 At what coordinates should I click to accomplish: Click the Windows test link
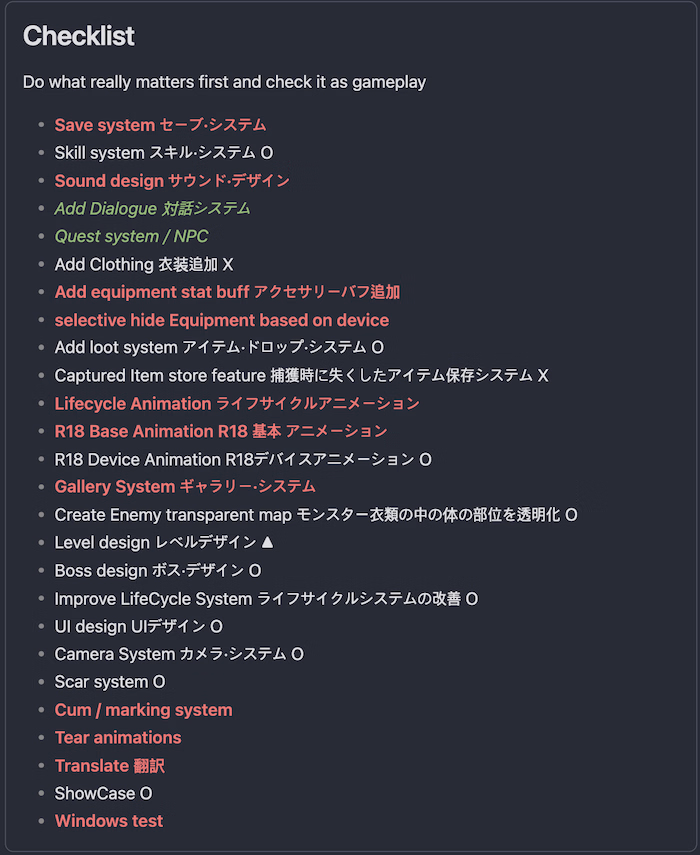[x=109, y=821]
